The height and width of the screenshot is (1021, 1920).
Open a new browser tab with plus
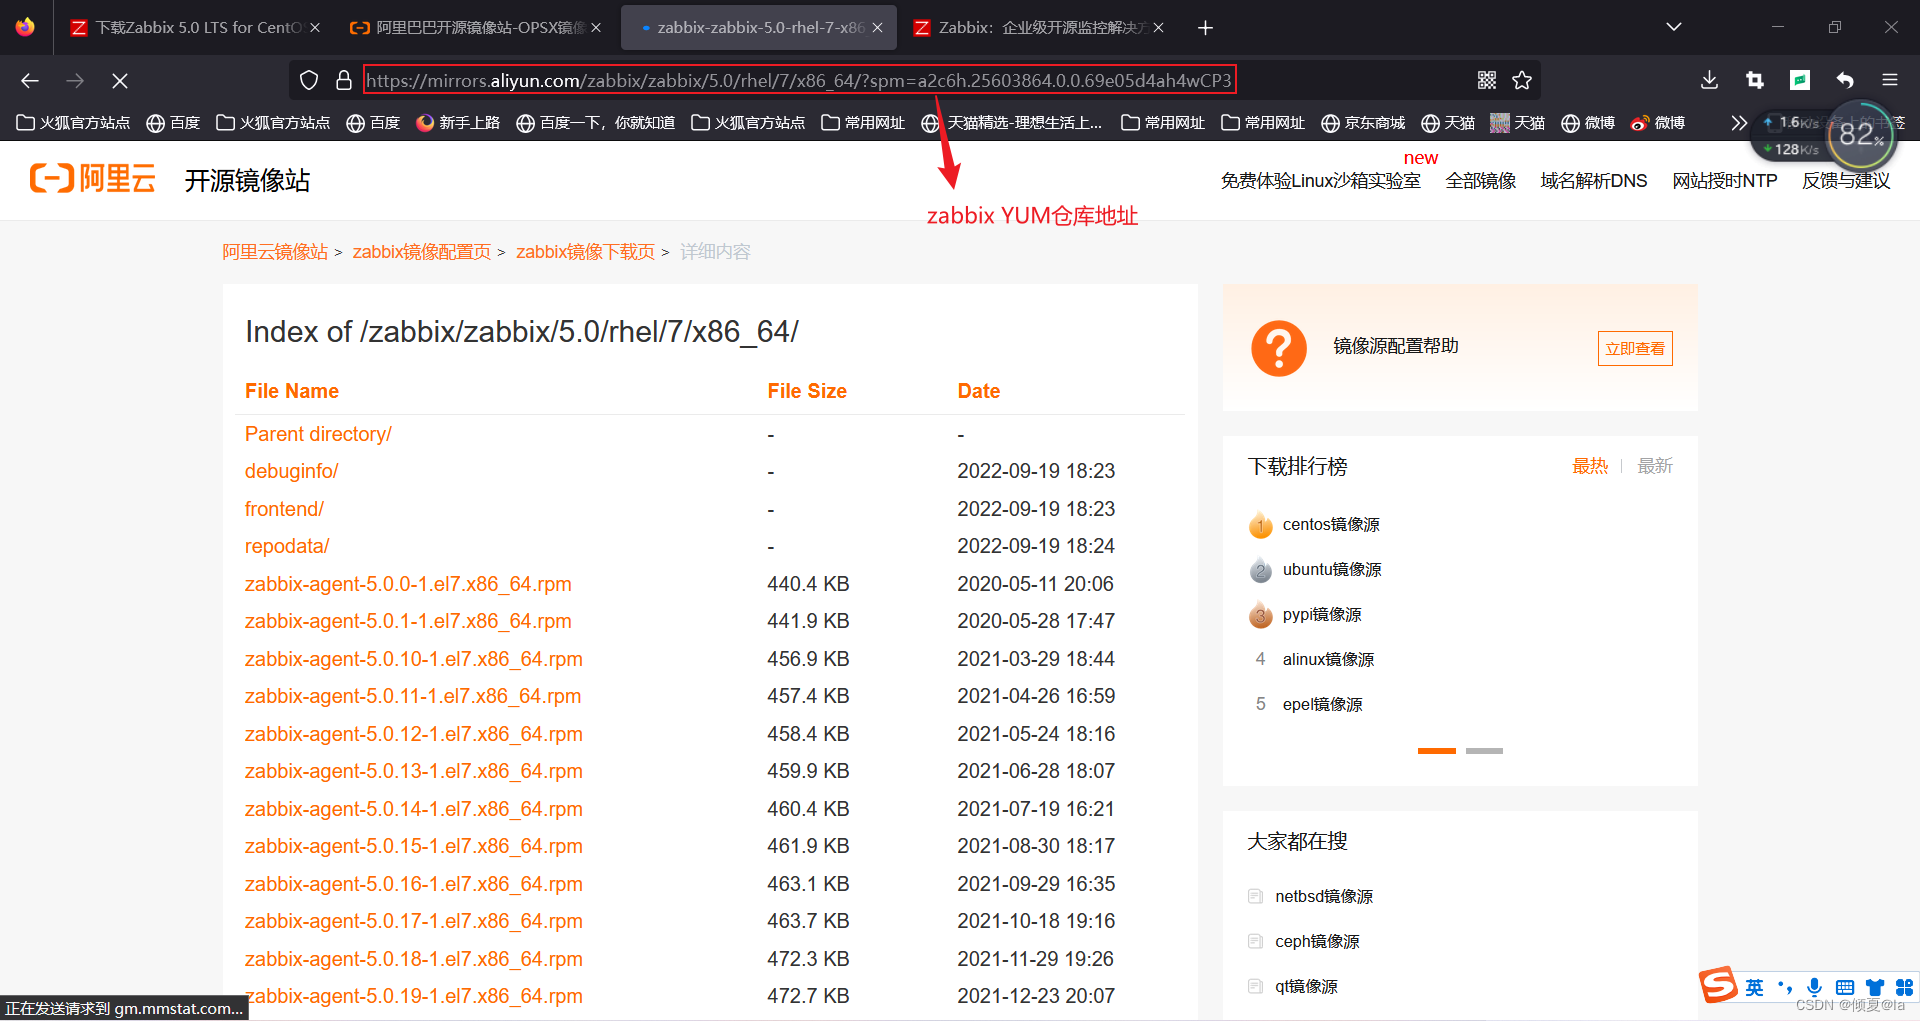(x=1205, y=28)
